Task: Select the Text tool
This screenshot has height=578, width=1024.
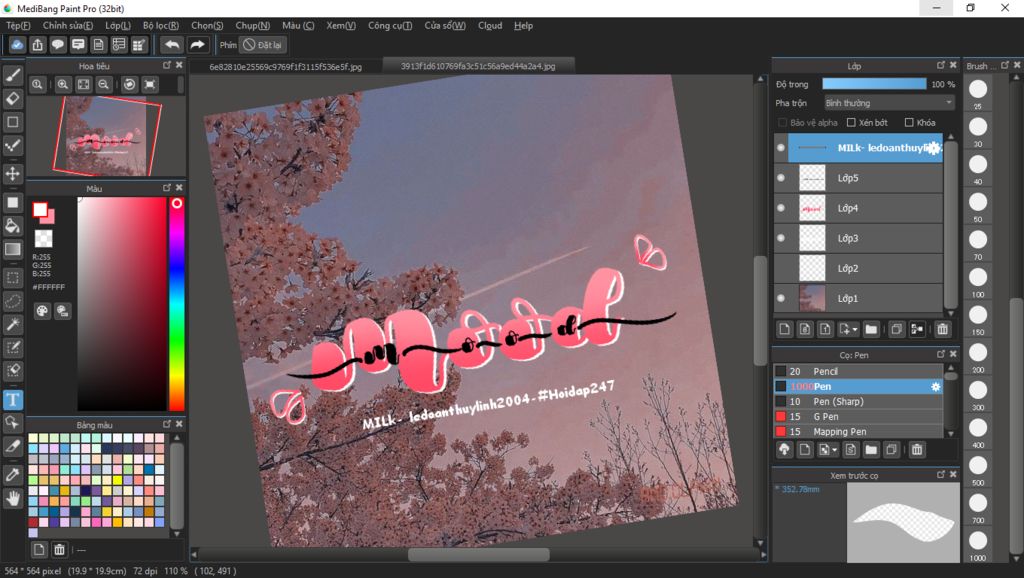Action: click(x=12, y=399)
